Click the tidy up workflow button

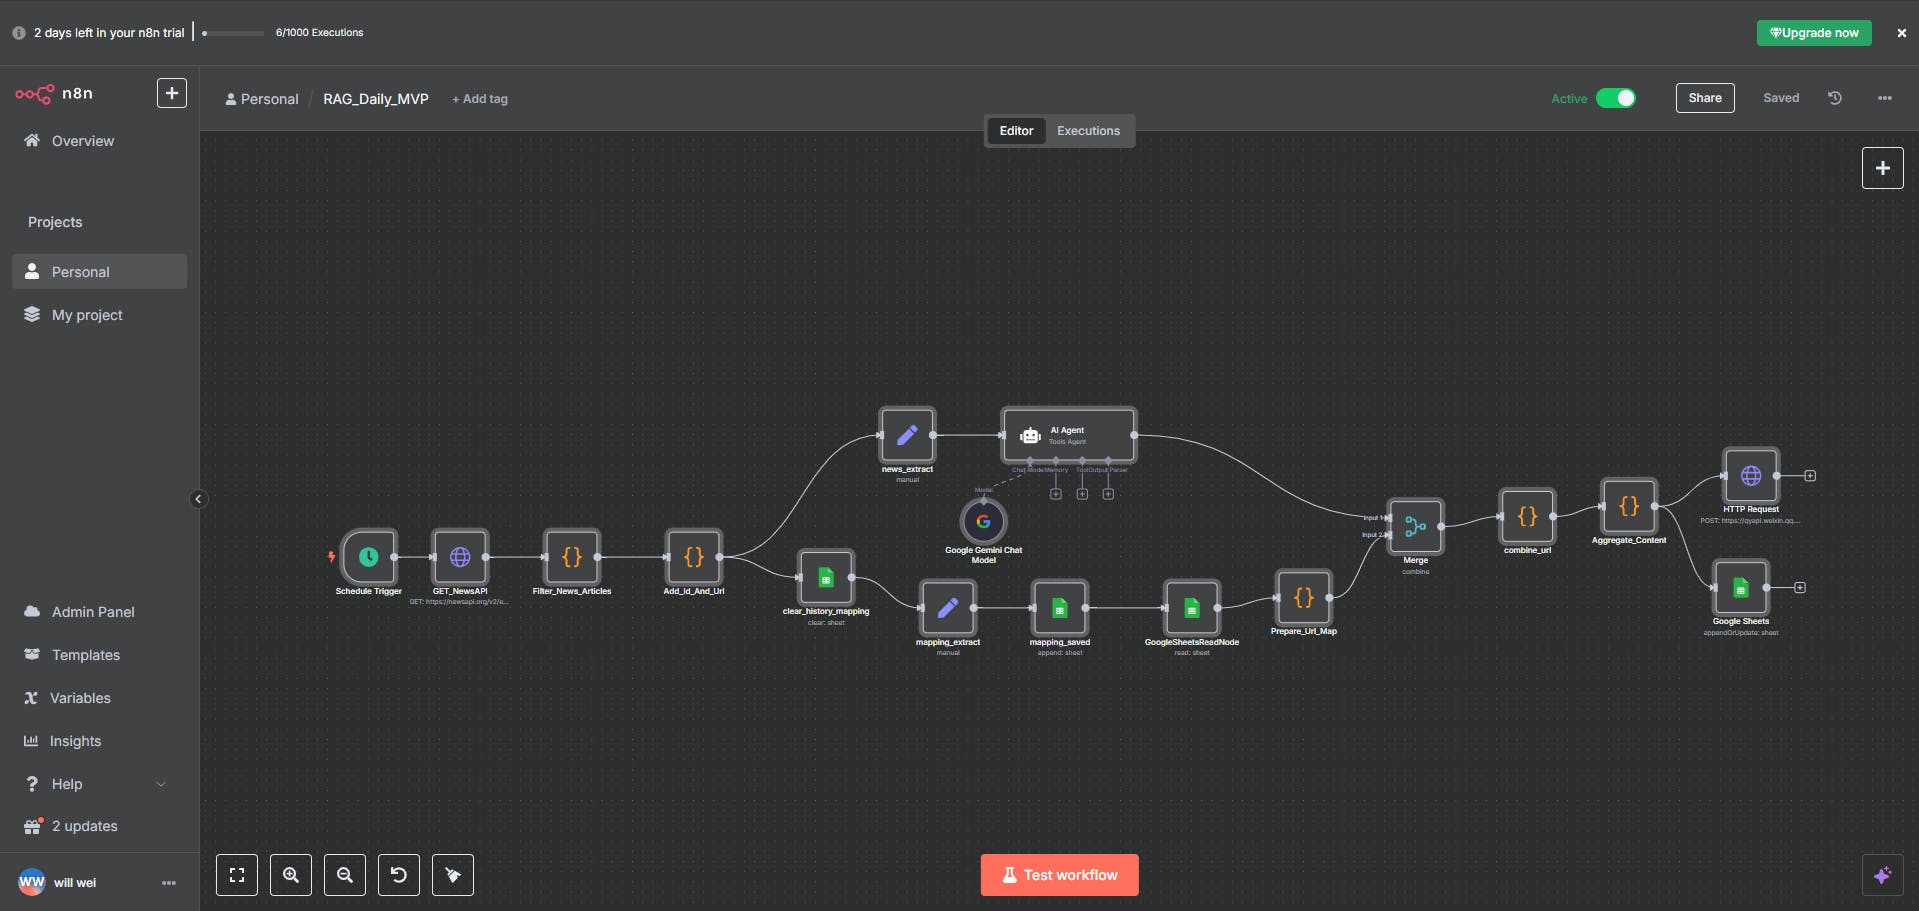pos(453,875)
